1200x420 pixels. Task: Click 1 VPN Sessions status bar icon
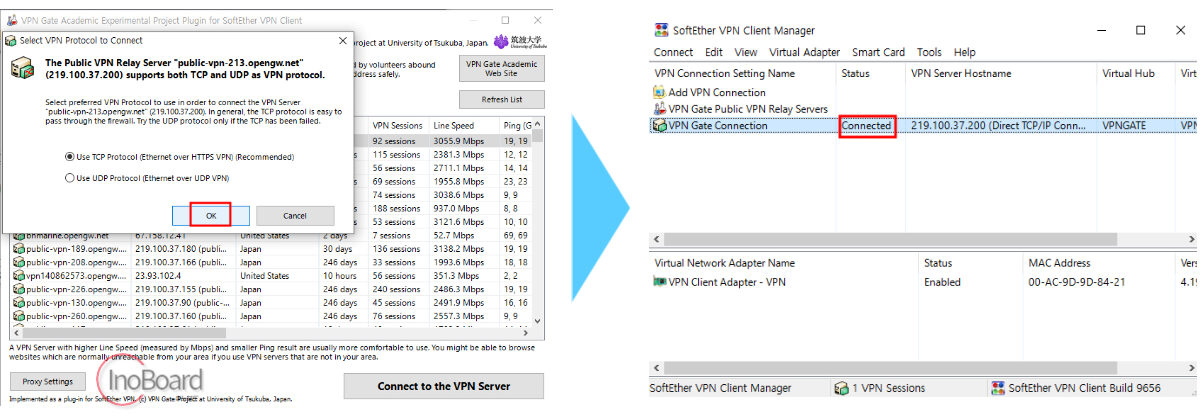click(840, 388)
